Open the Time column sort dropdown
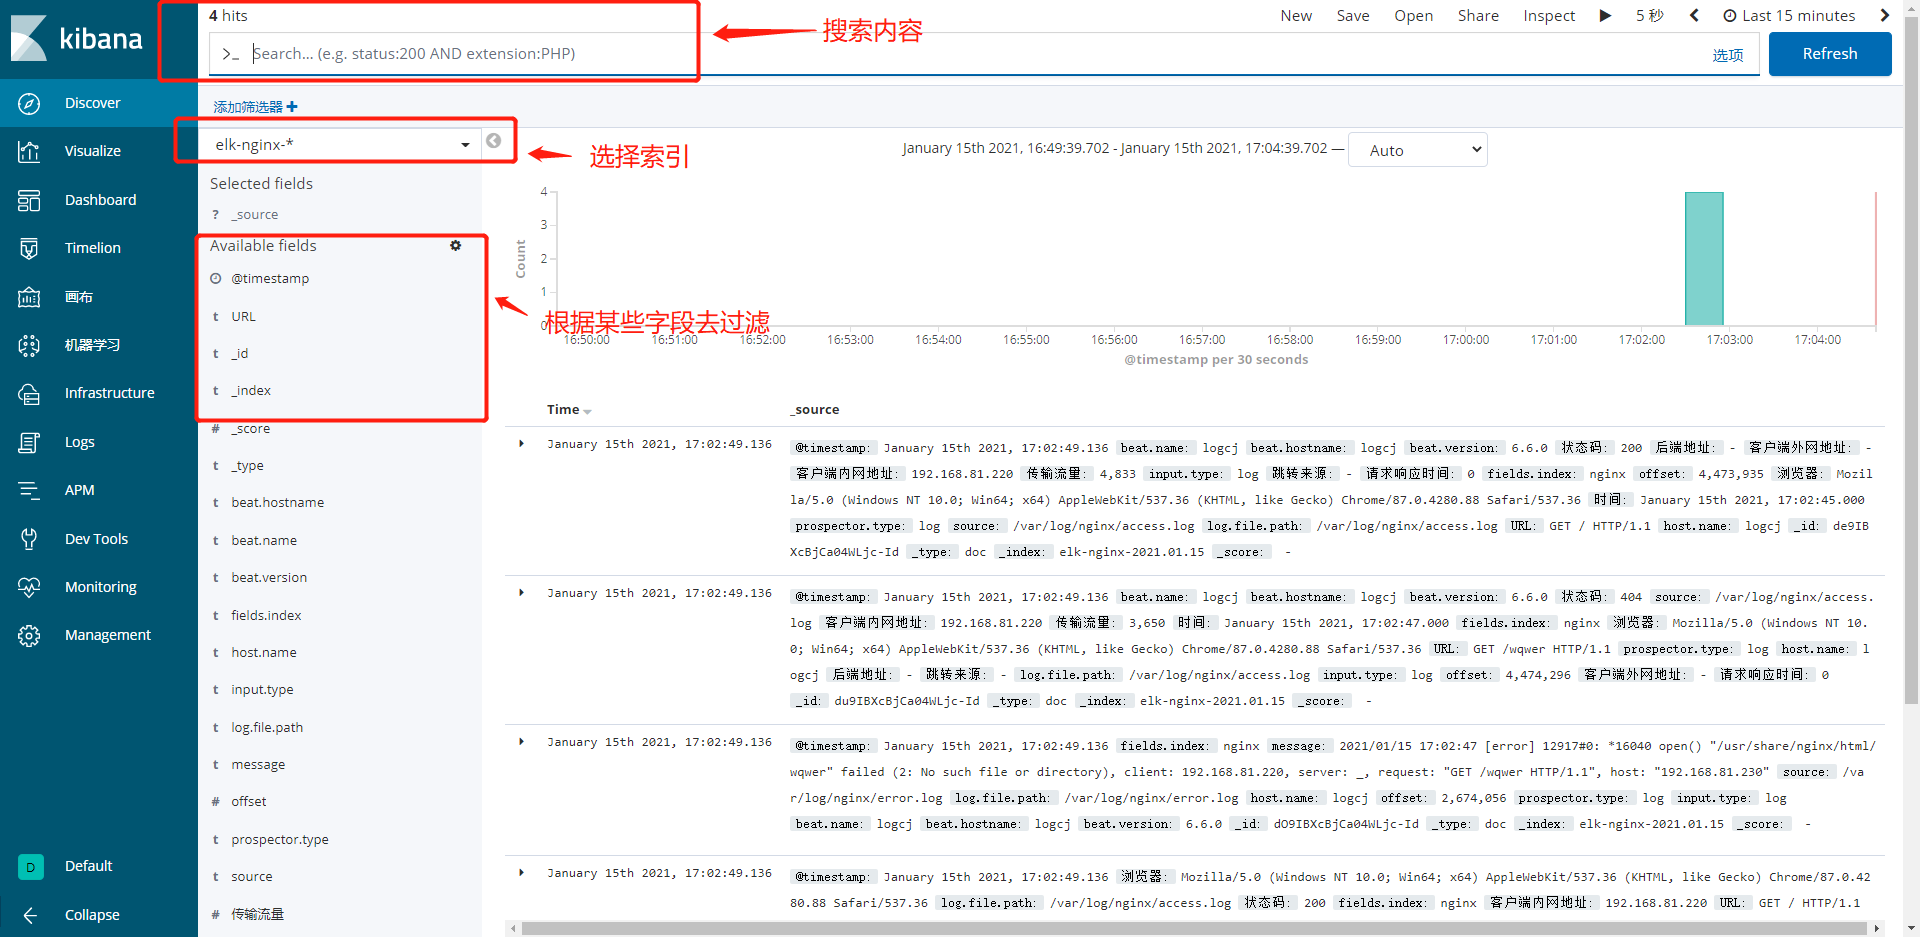Viewport: 1920px width, 937px height. point(587,410)
